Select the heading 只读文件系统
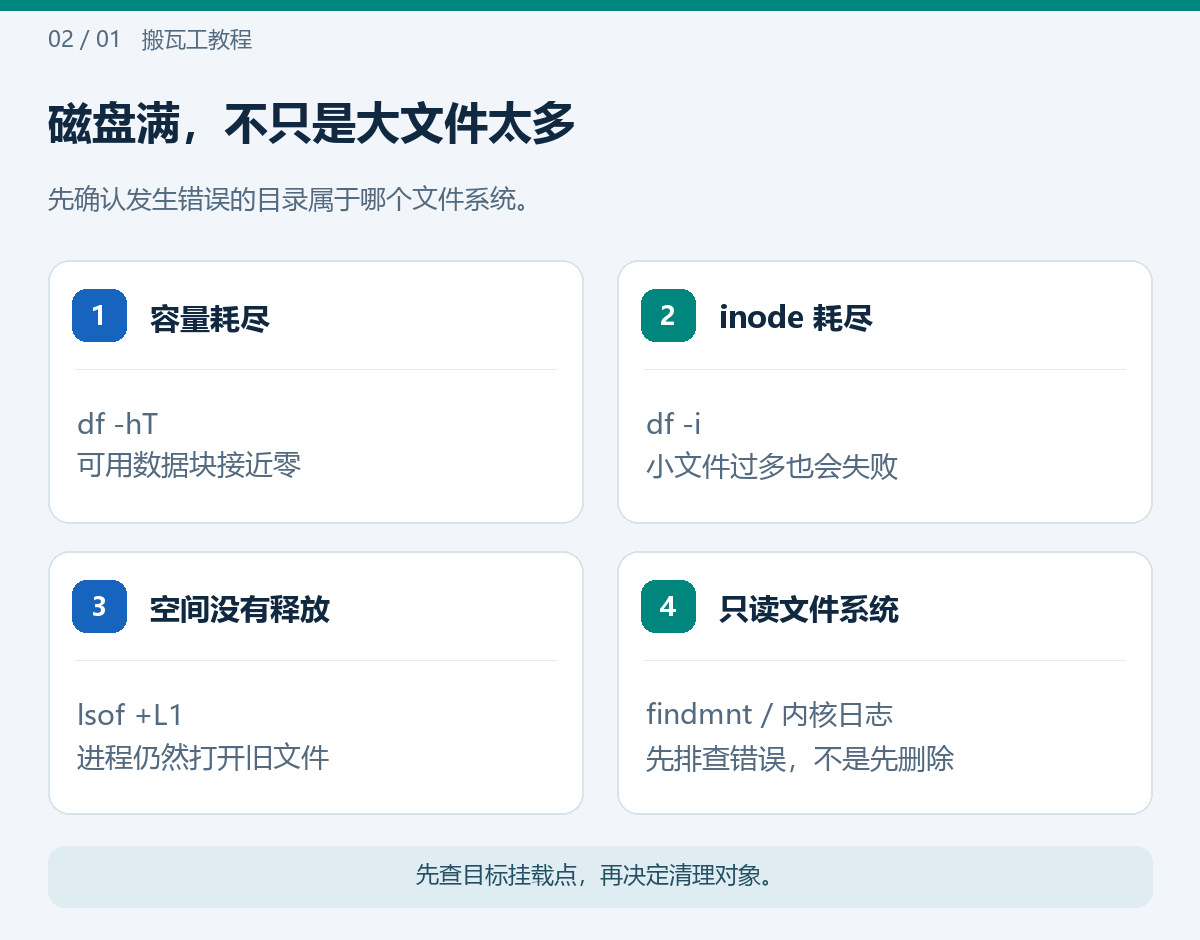 tap(809, 609)
